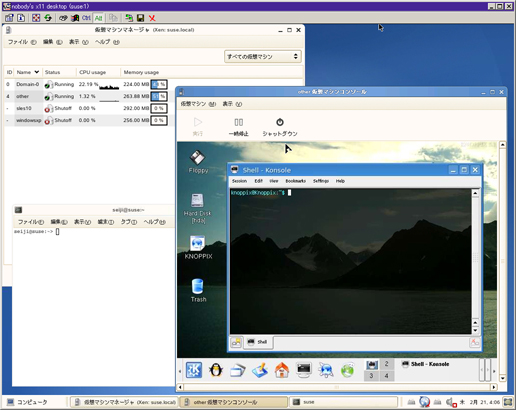This screenshot has height=410, width=516.
Task: Close current session icon in Konsole tab bar
Action: [x=474, y=342]
